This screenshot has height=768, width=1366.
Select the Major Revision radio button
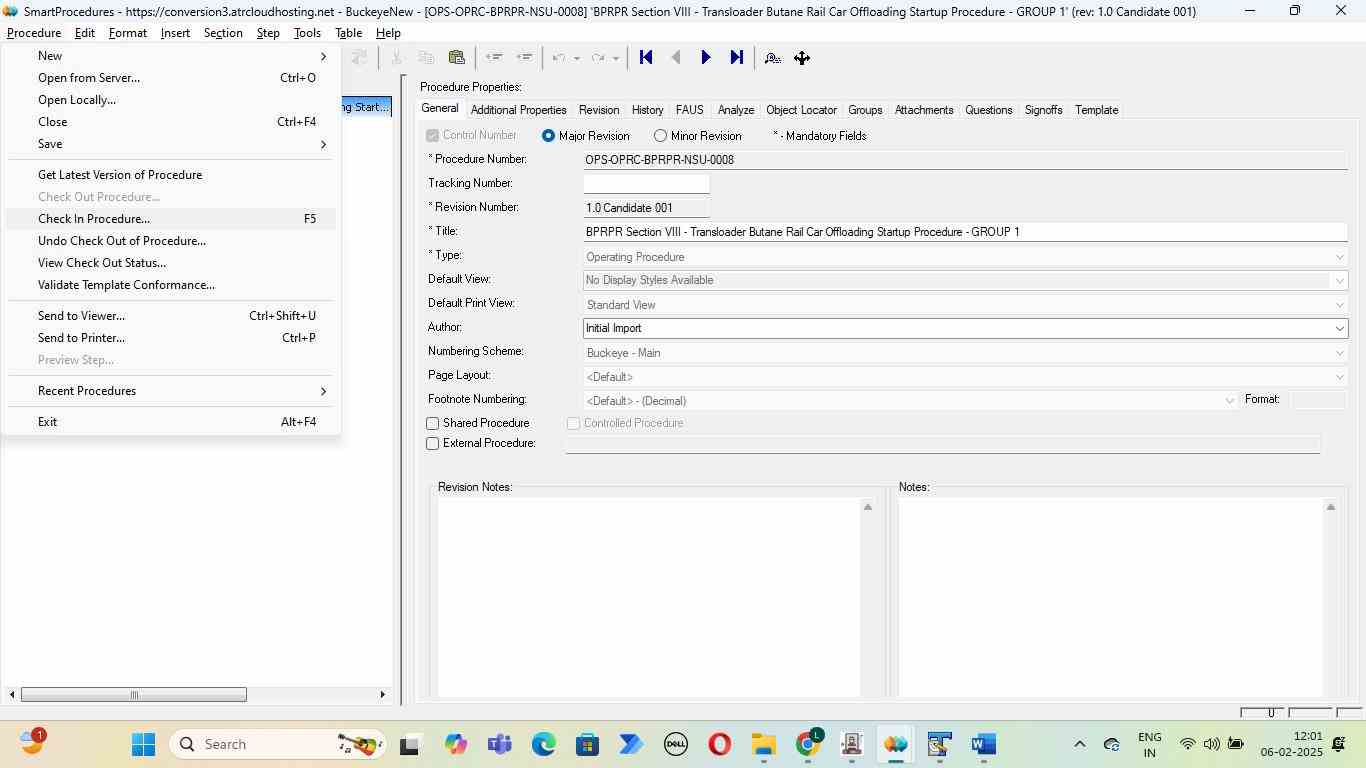[548, 136]
